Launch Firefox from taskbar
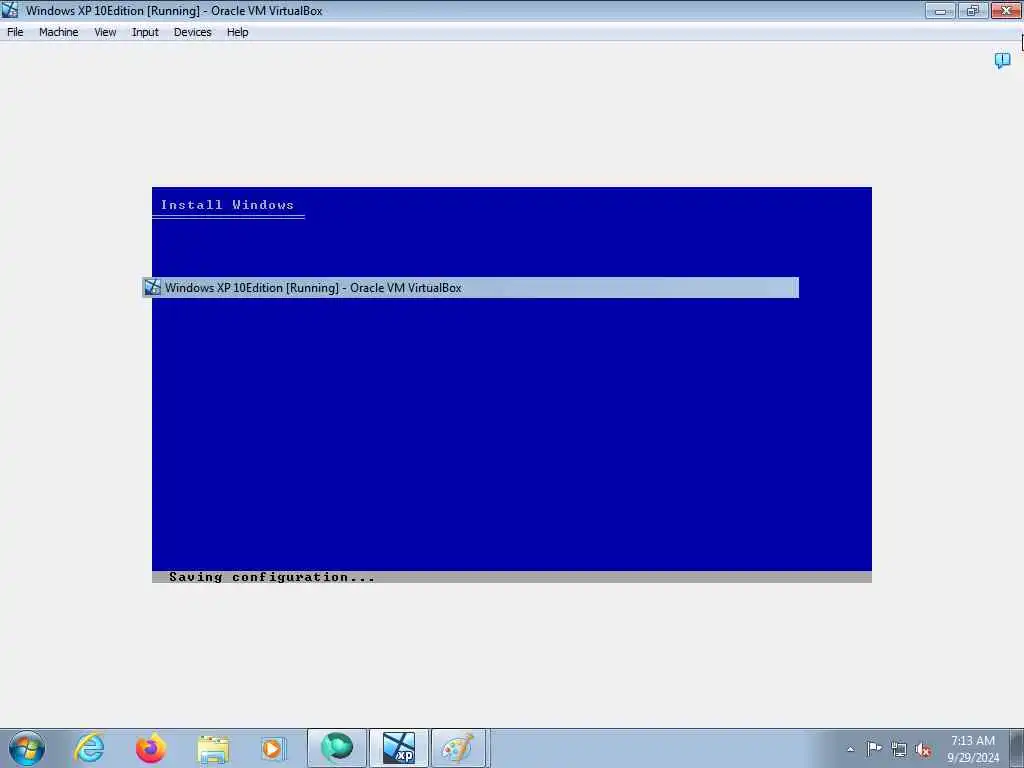Screen dimensions: 1024x768 [x=151, y=748]
